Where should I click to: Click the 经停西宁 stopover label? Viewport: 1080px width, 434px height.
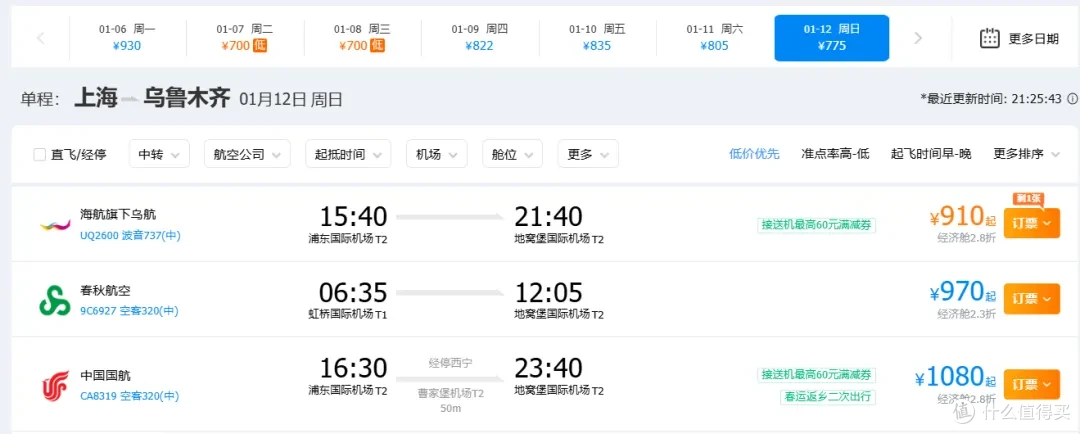(450, 362)
